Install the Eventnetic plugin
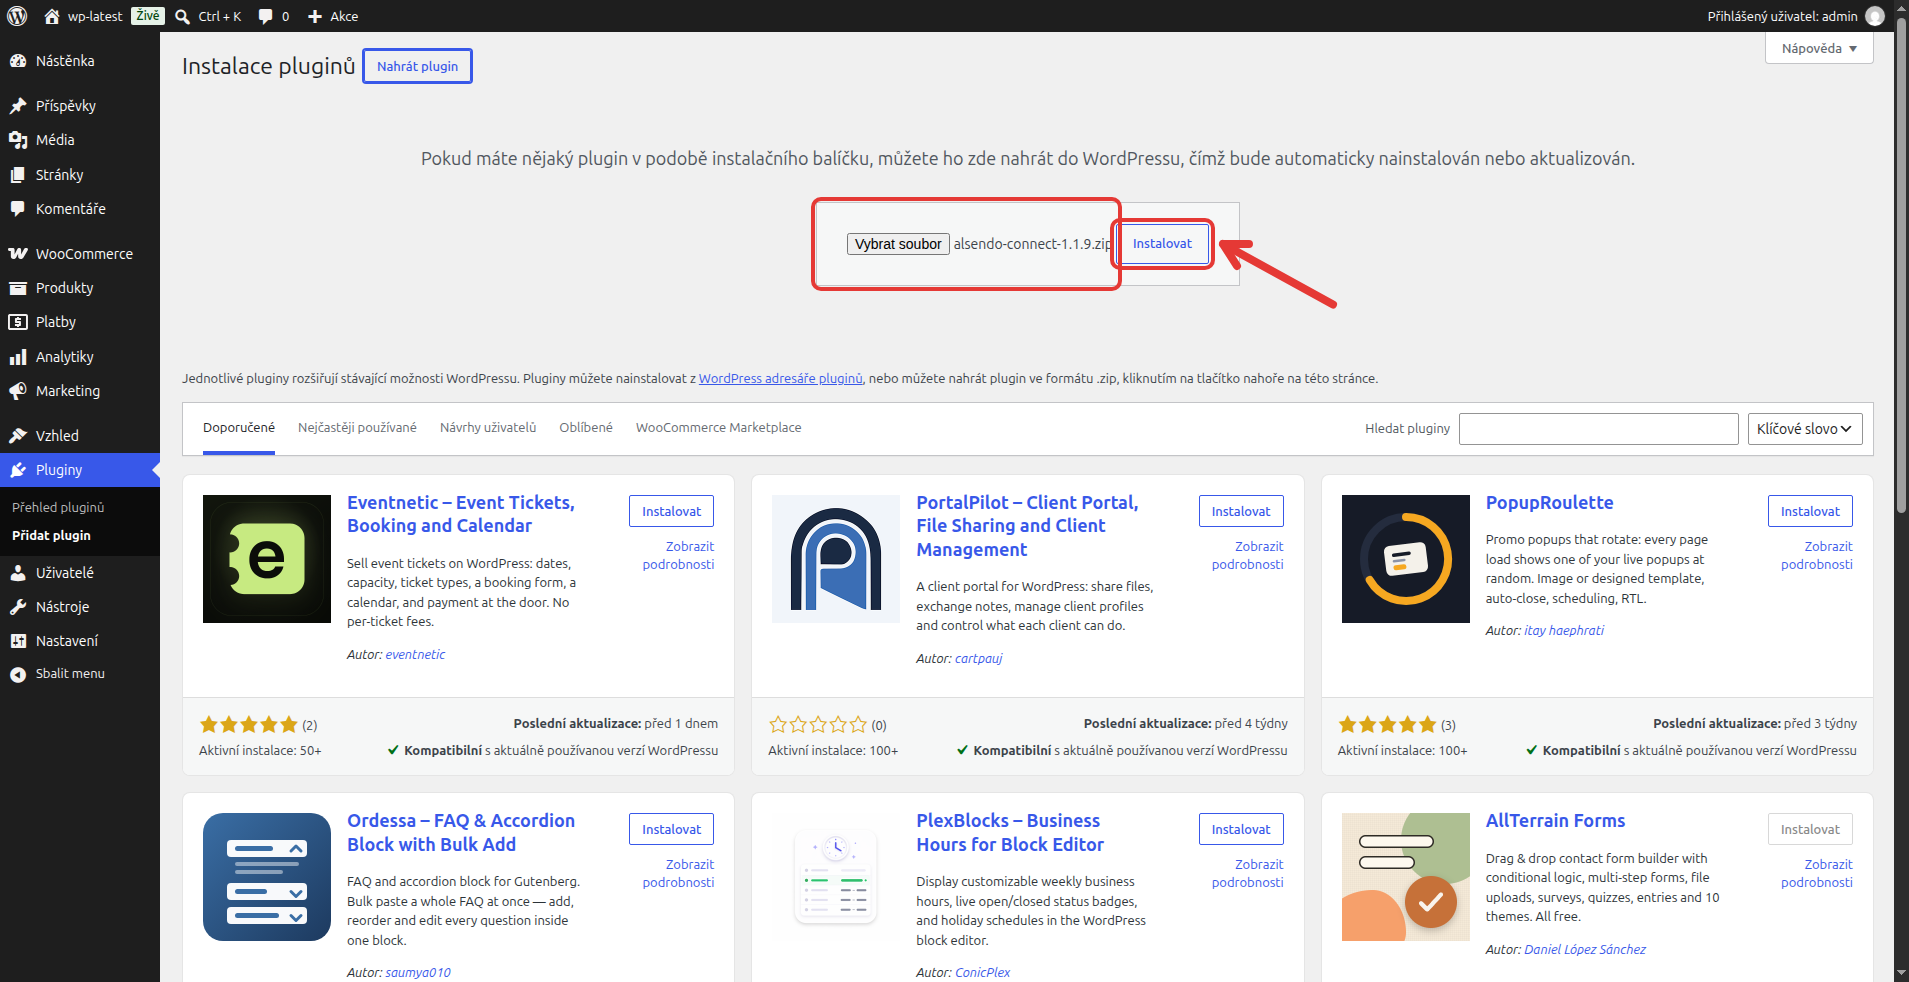Viewport: 1909px width, 982px height. coord(671,511)
